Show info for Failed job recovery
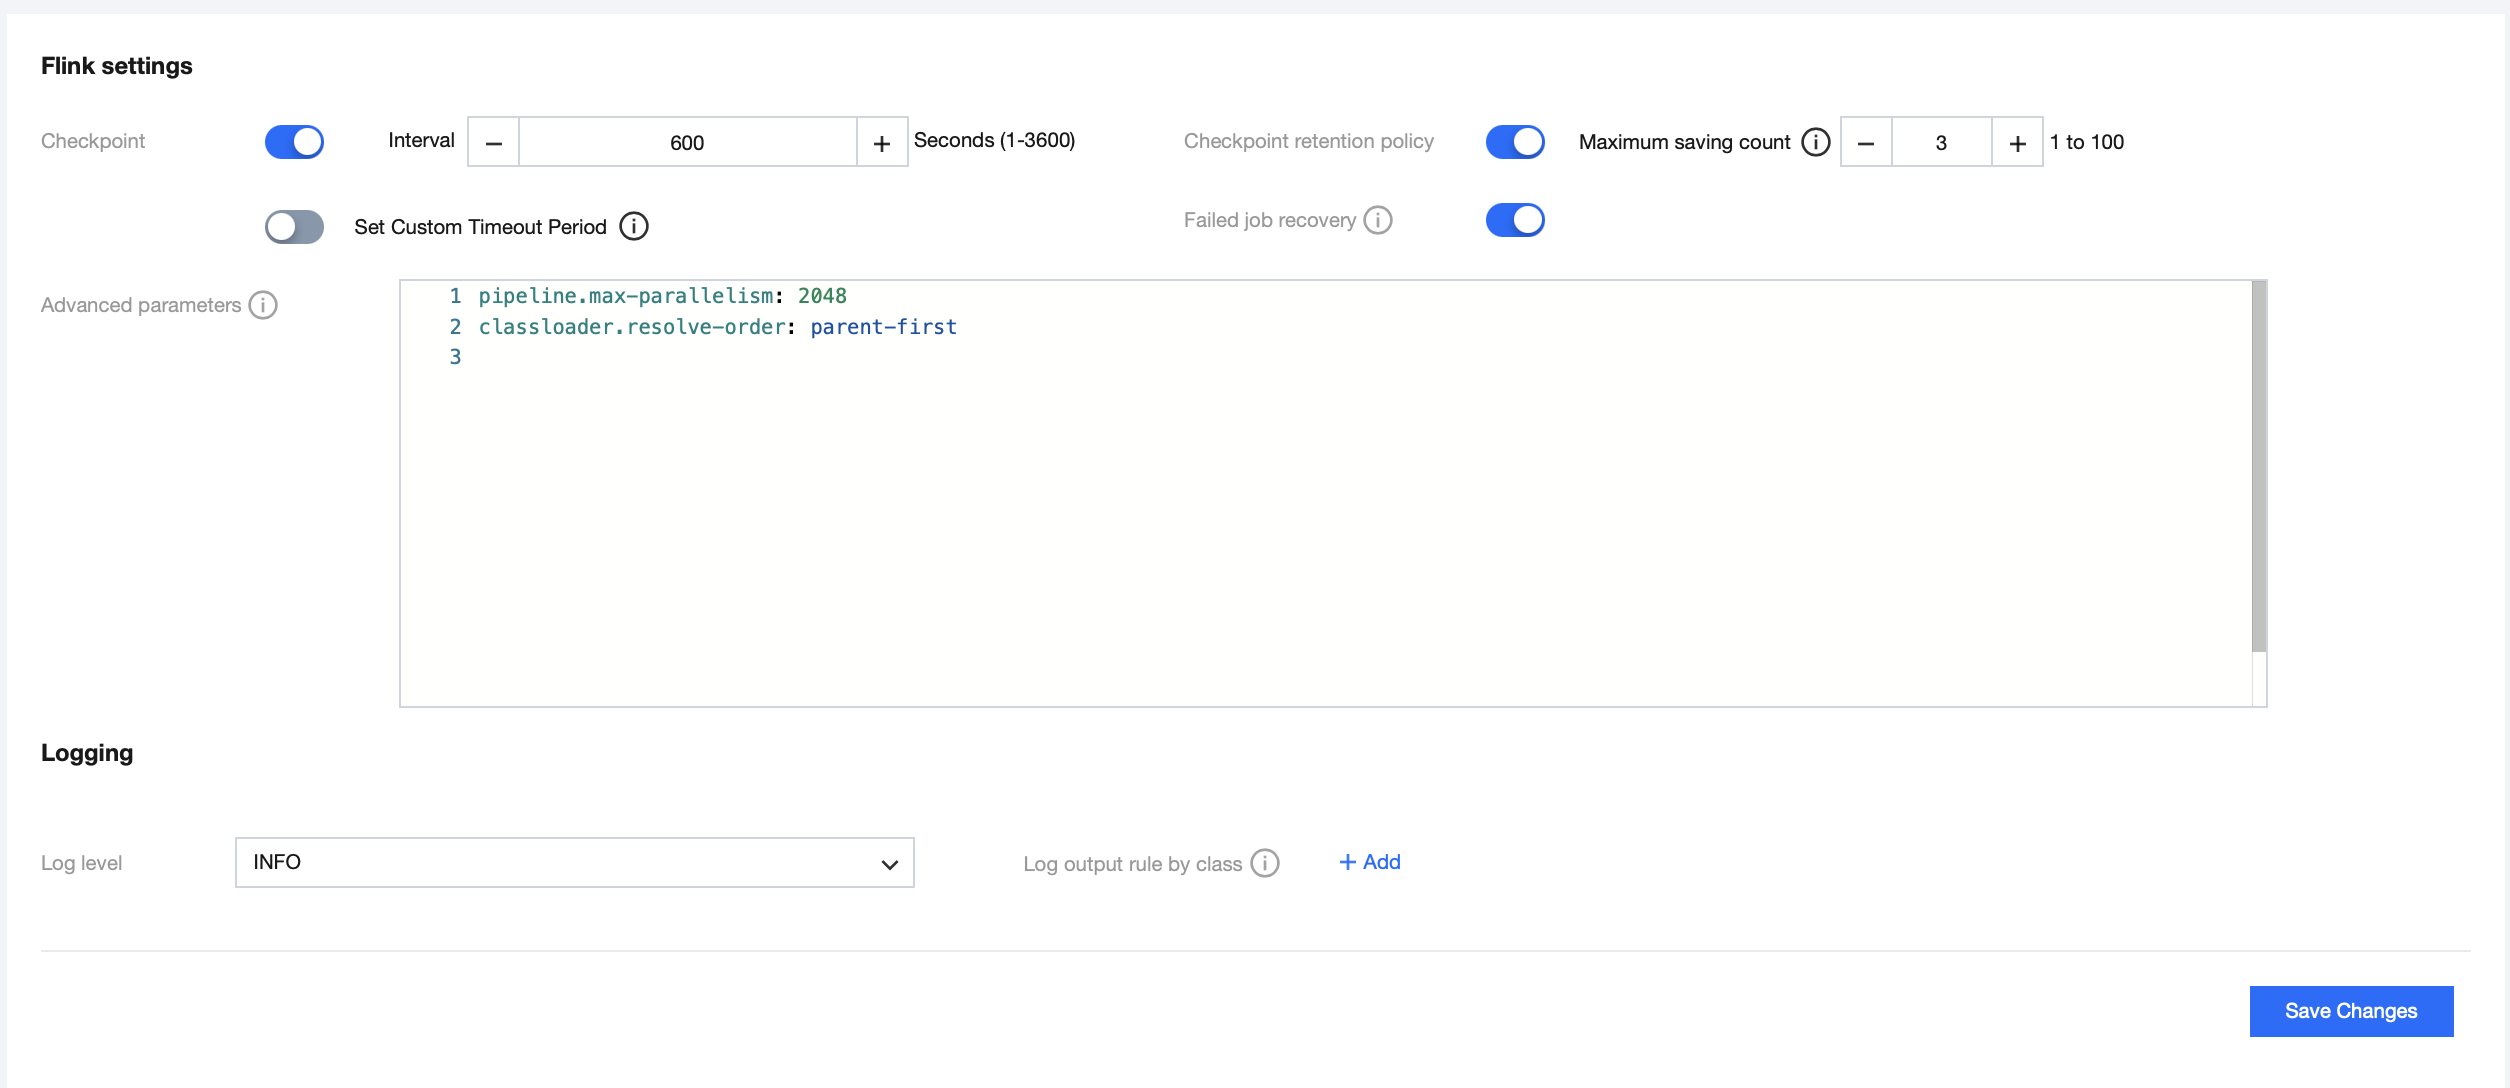This screenshot has width=2510, height=1088. pyautogui.click(x=1378, y=220)
